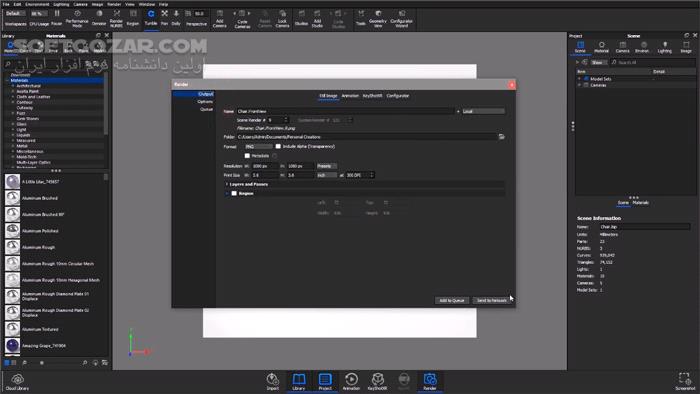Enable the Metadata checkbox
The width and height of the screenshot is (700, 394).
pyautogui.click(x=247, y=156)
